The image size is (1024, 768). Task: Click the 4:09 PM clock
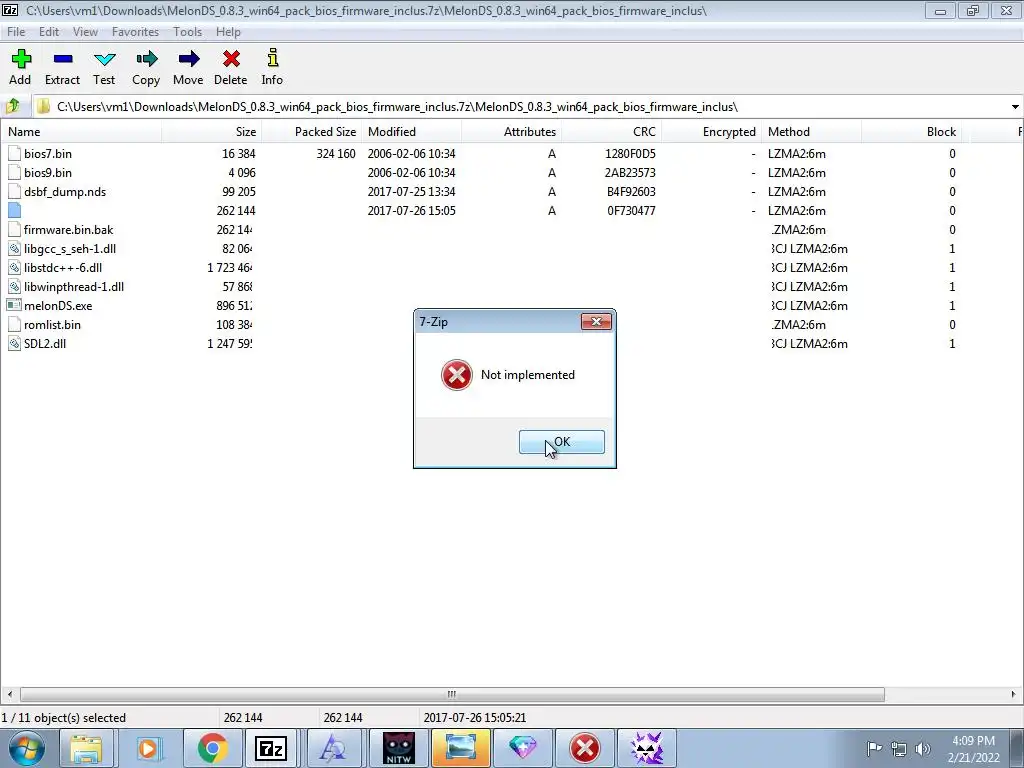[x=973, y=741]
